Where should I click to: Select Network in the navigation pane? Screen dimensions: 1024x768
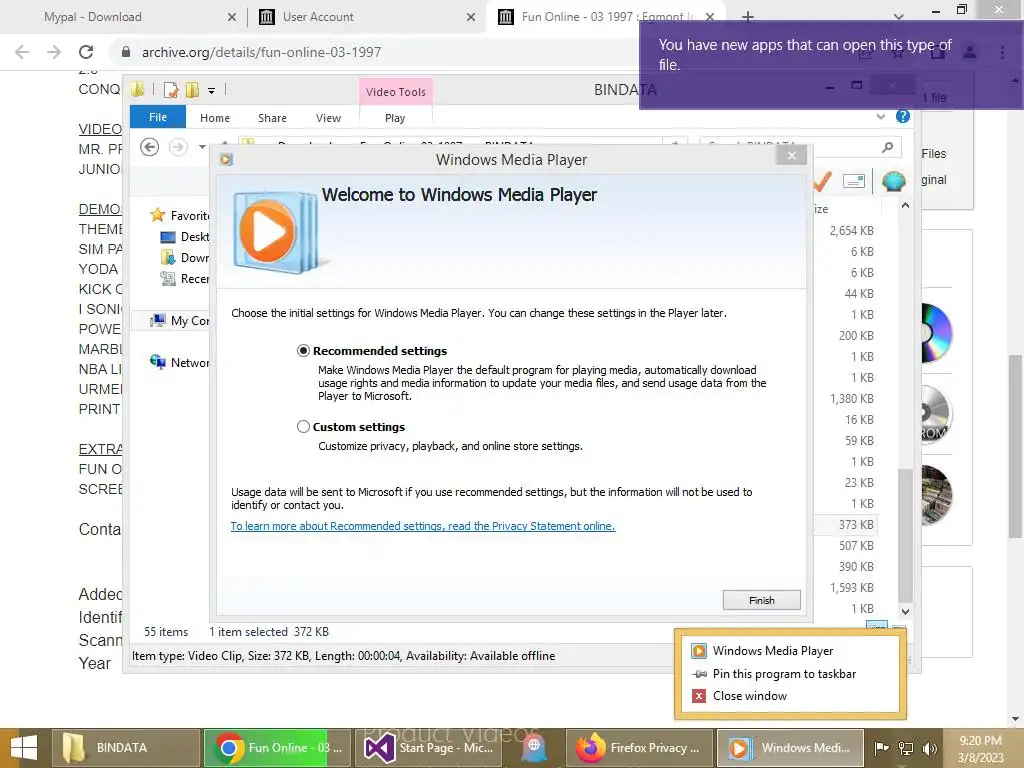180,362
